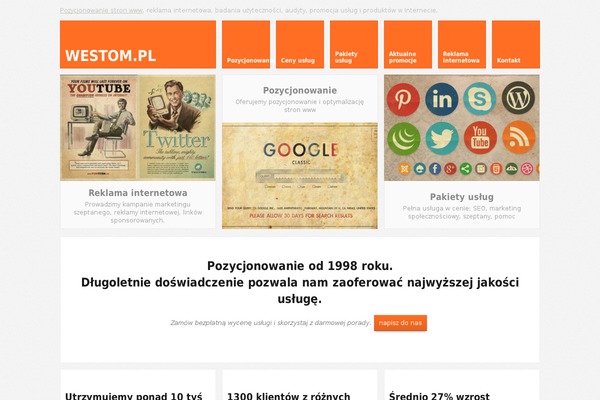Open the Pozycjonowanie menu tile
Image resolution: width=600 pixels, height=400 pixels.
[246, 44]
